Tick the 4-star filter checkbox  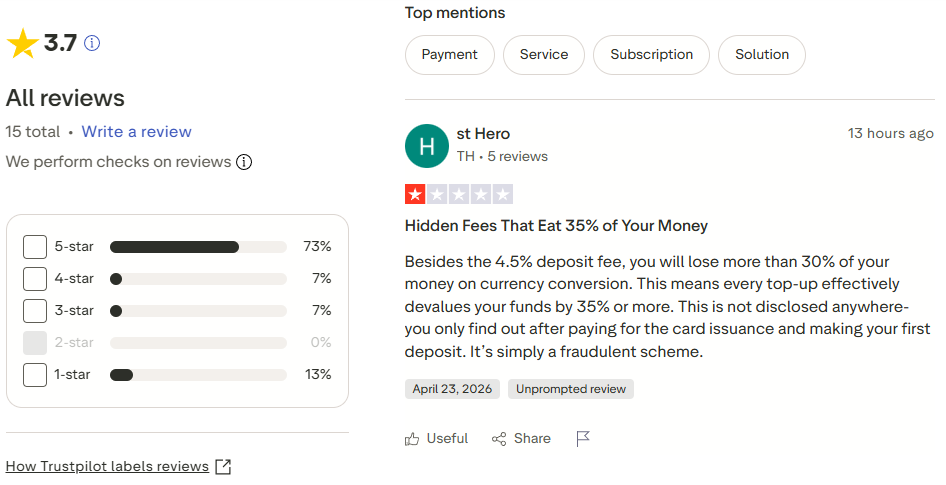(35, 279)
